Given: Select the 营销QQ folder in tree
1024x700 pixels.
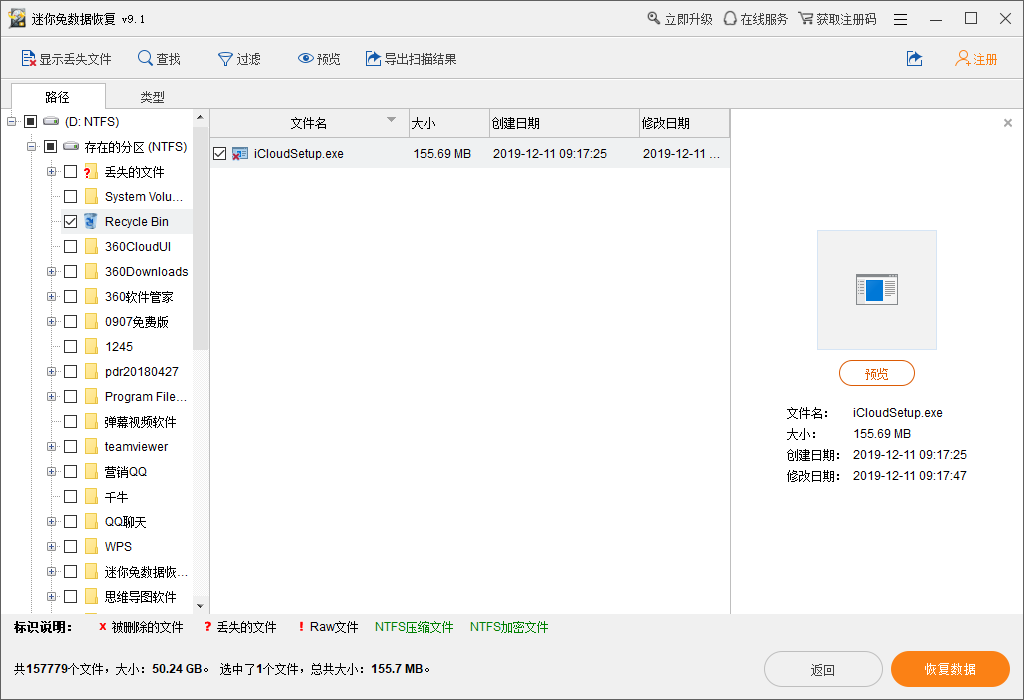Looking at the screenshot, I should pos(125,471).
